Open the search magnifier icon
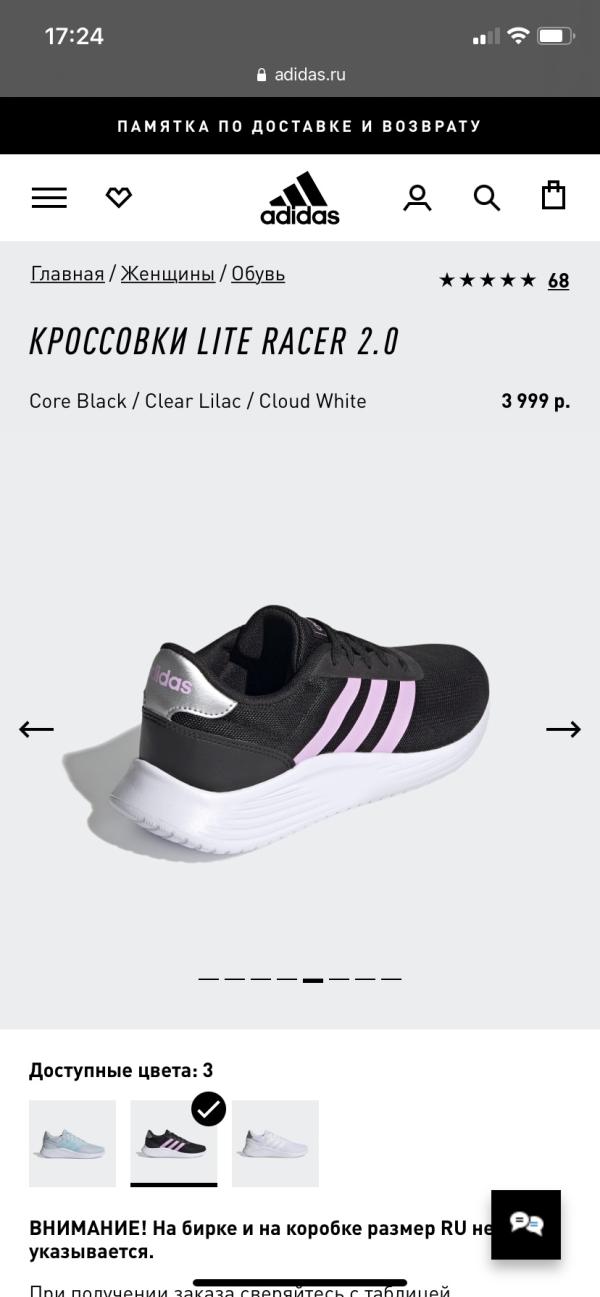This screenshot has width=600, height=1297. pos(487,198)
